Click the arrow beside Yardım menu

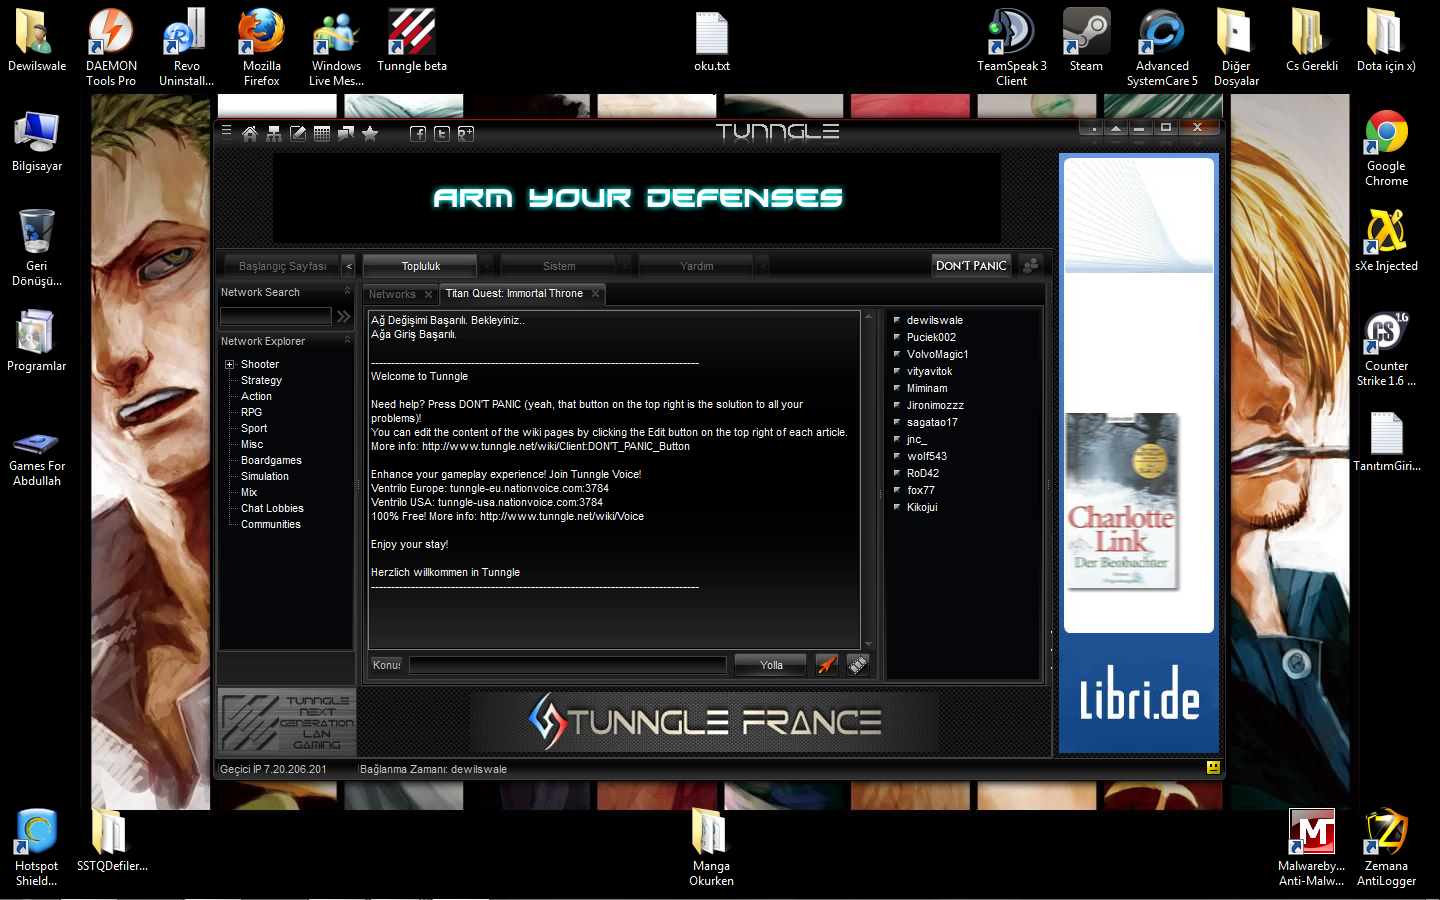pyautogui.click(x=762, y=266)
